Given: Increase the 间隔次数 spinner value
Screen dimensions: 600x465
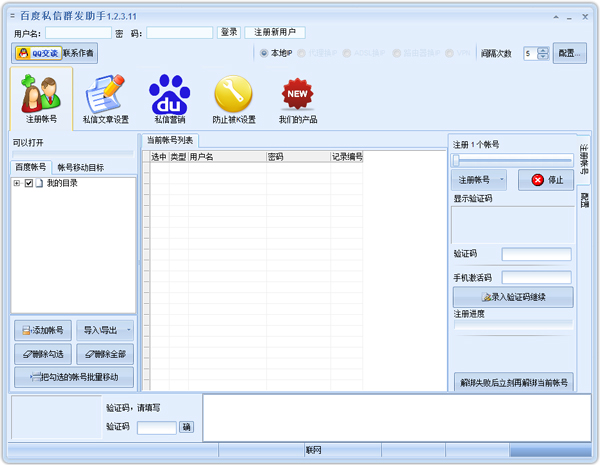Looking at the screenshot, I should [x=543, y=50].
